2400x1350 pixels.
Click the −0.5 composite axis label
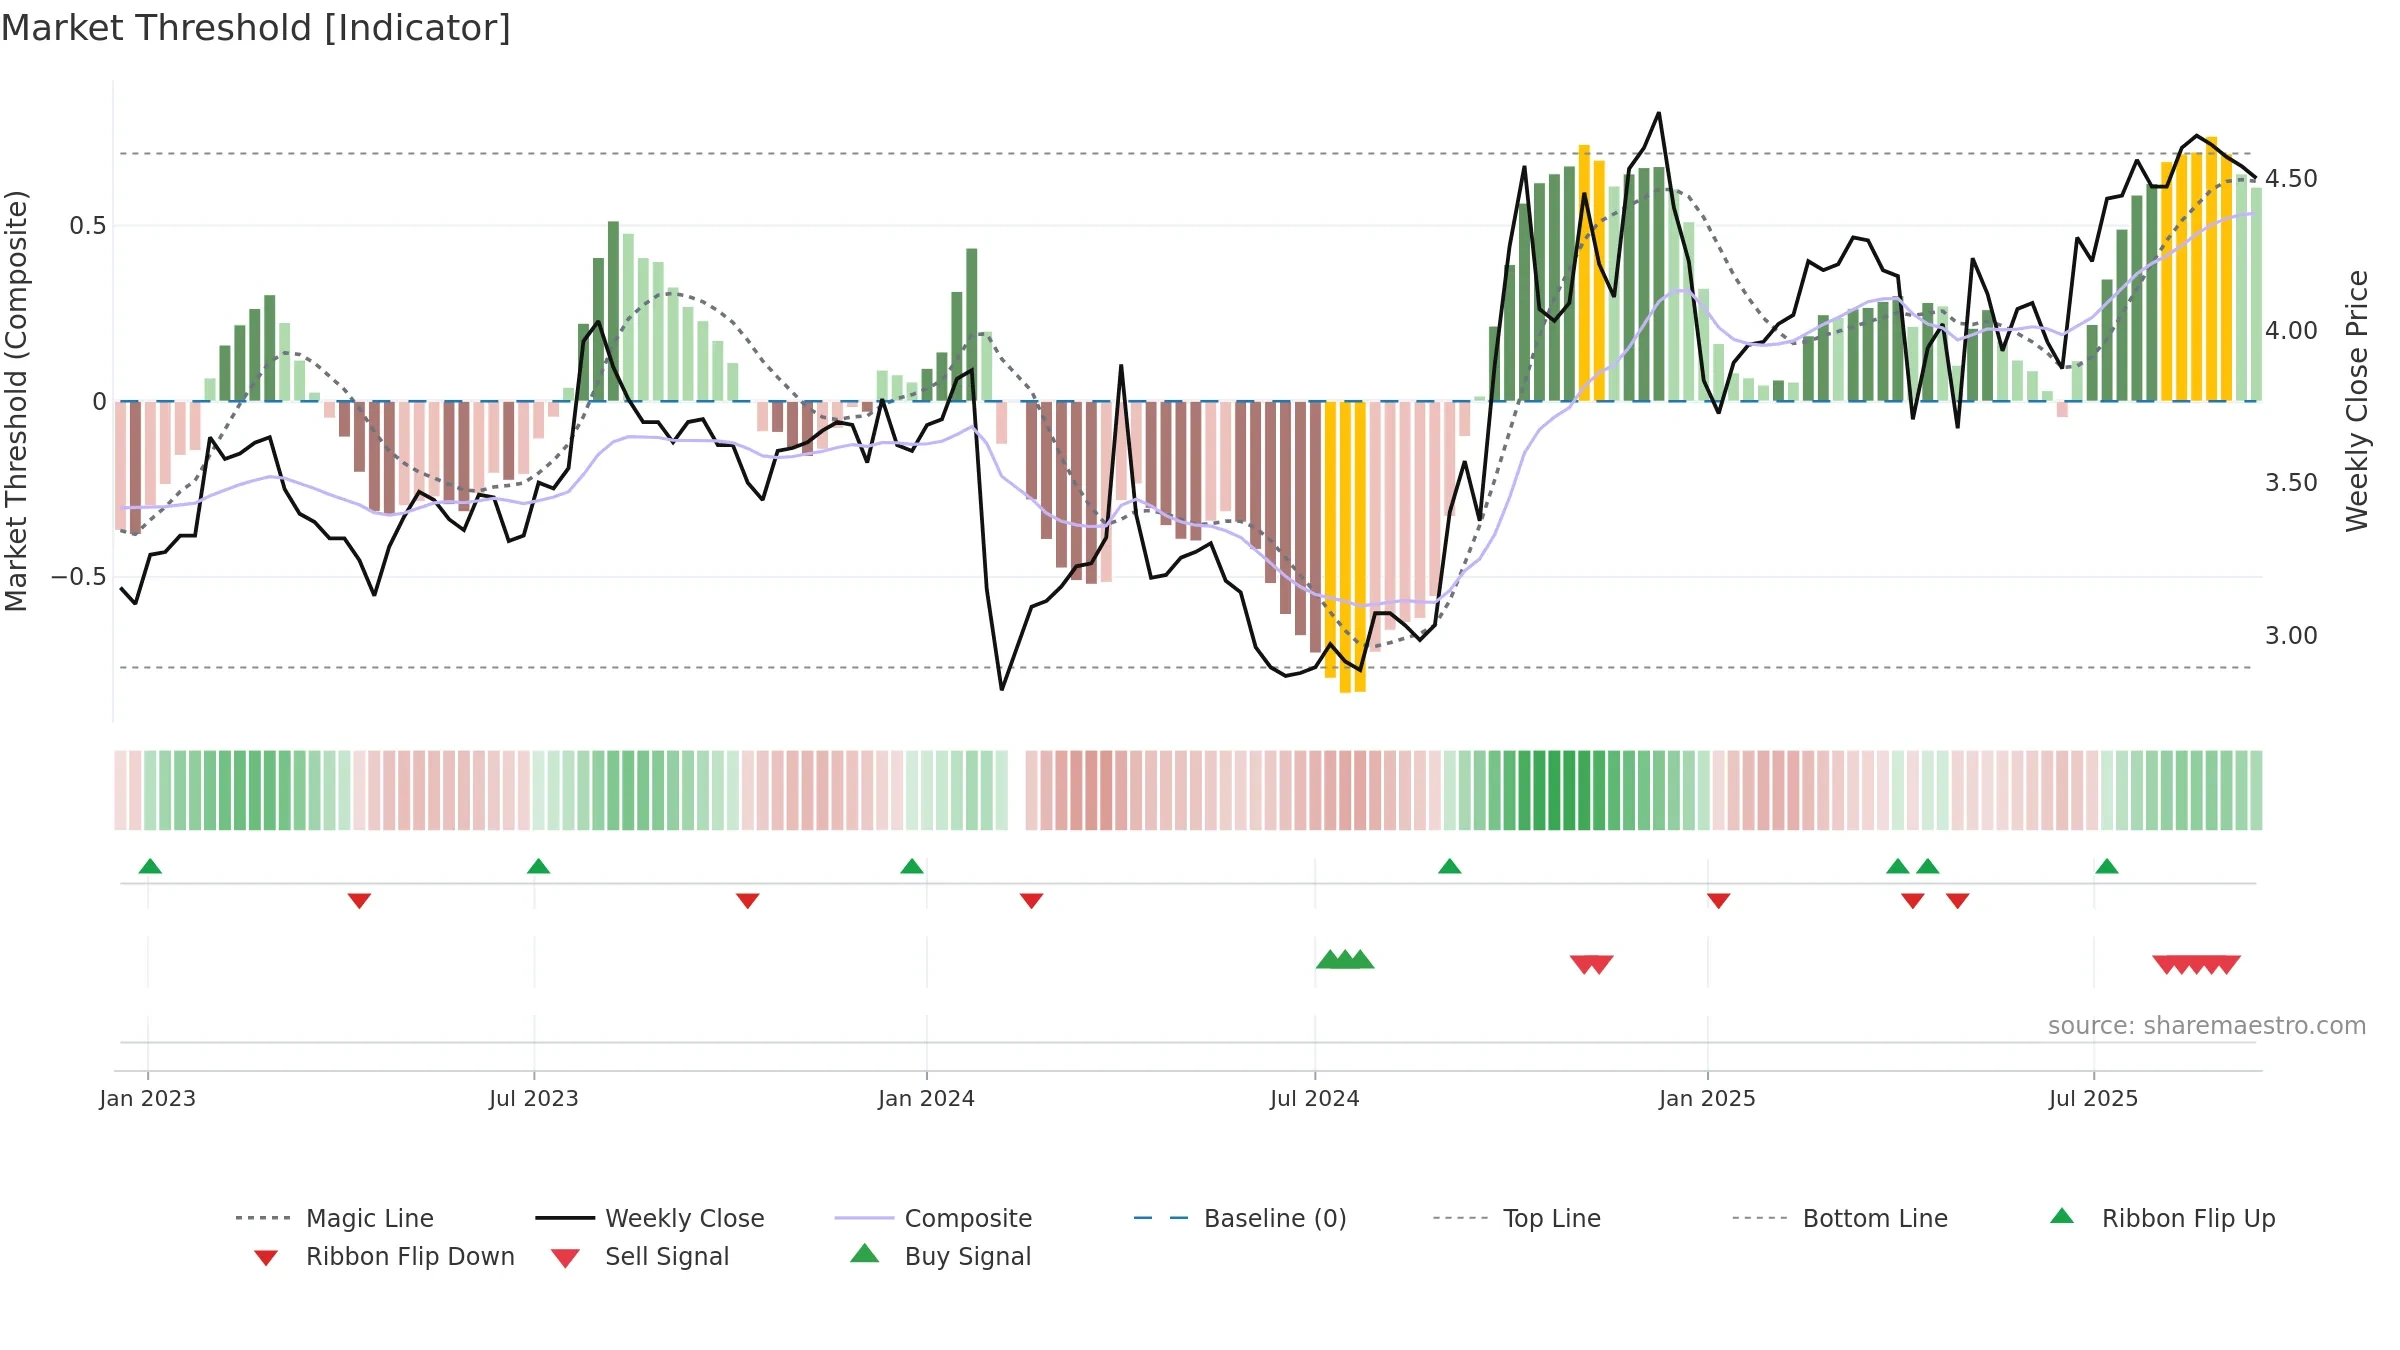78,577
